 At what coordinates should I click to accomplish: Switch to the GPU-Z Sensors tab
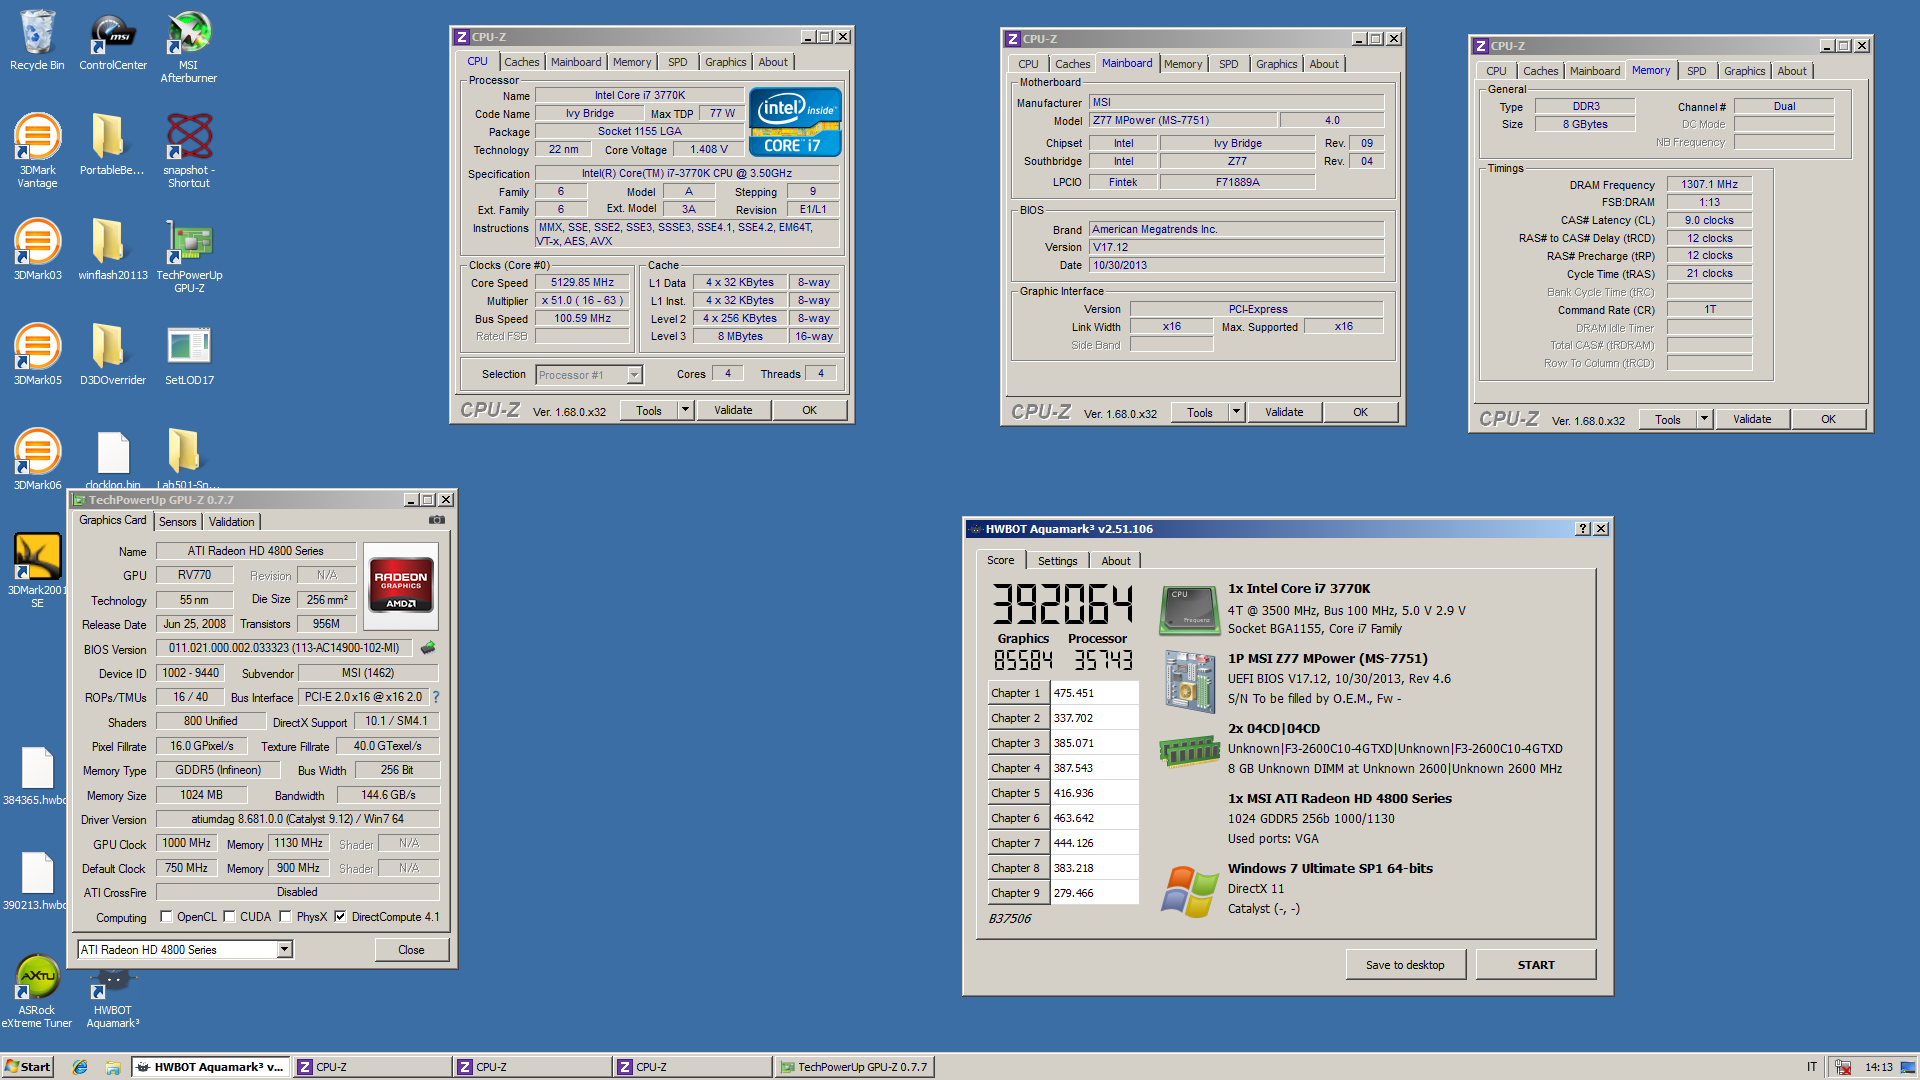coord(178,522)
